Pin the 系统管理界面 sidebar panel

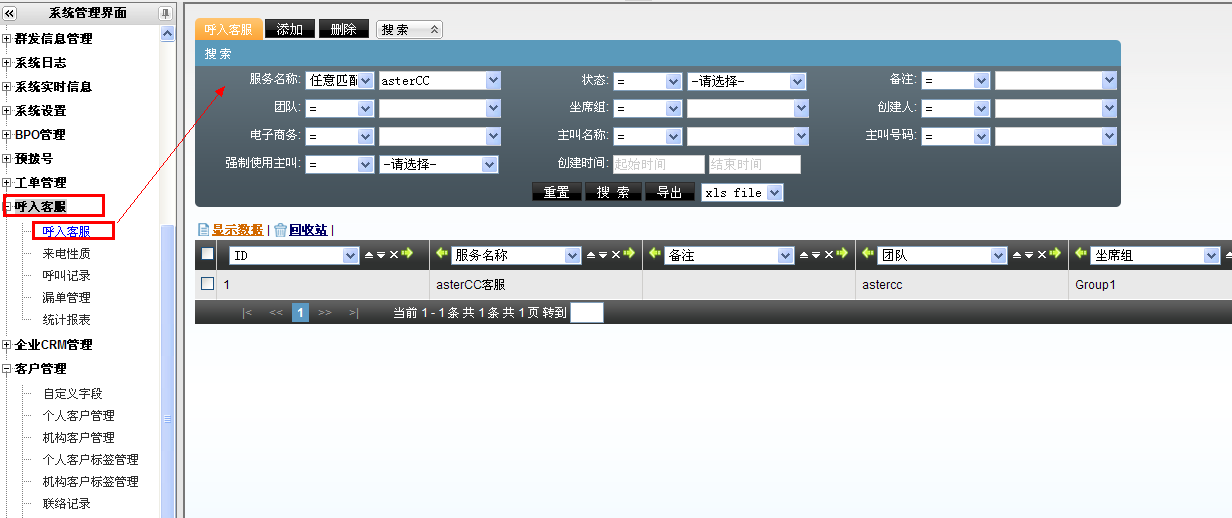[165, 12]
